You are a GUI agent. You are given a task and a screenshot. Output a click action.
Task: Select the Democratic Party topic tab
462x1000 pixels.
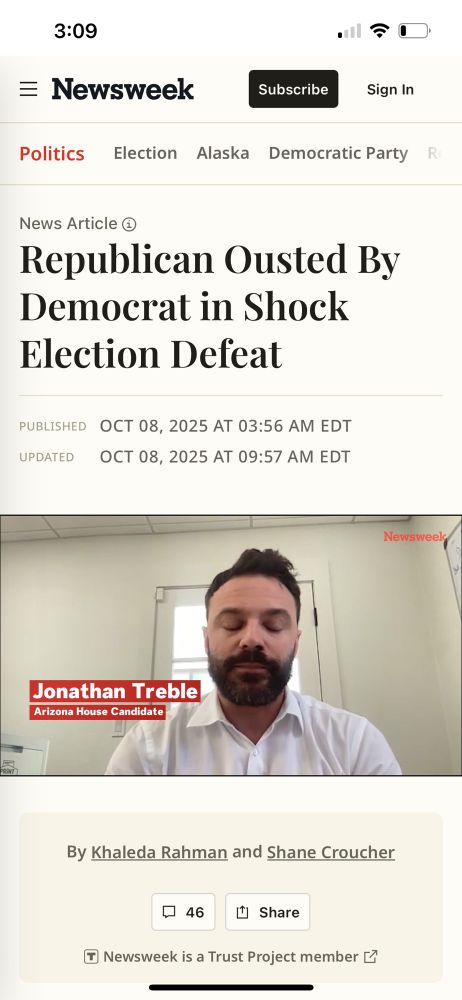(x=338, y=154)
